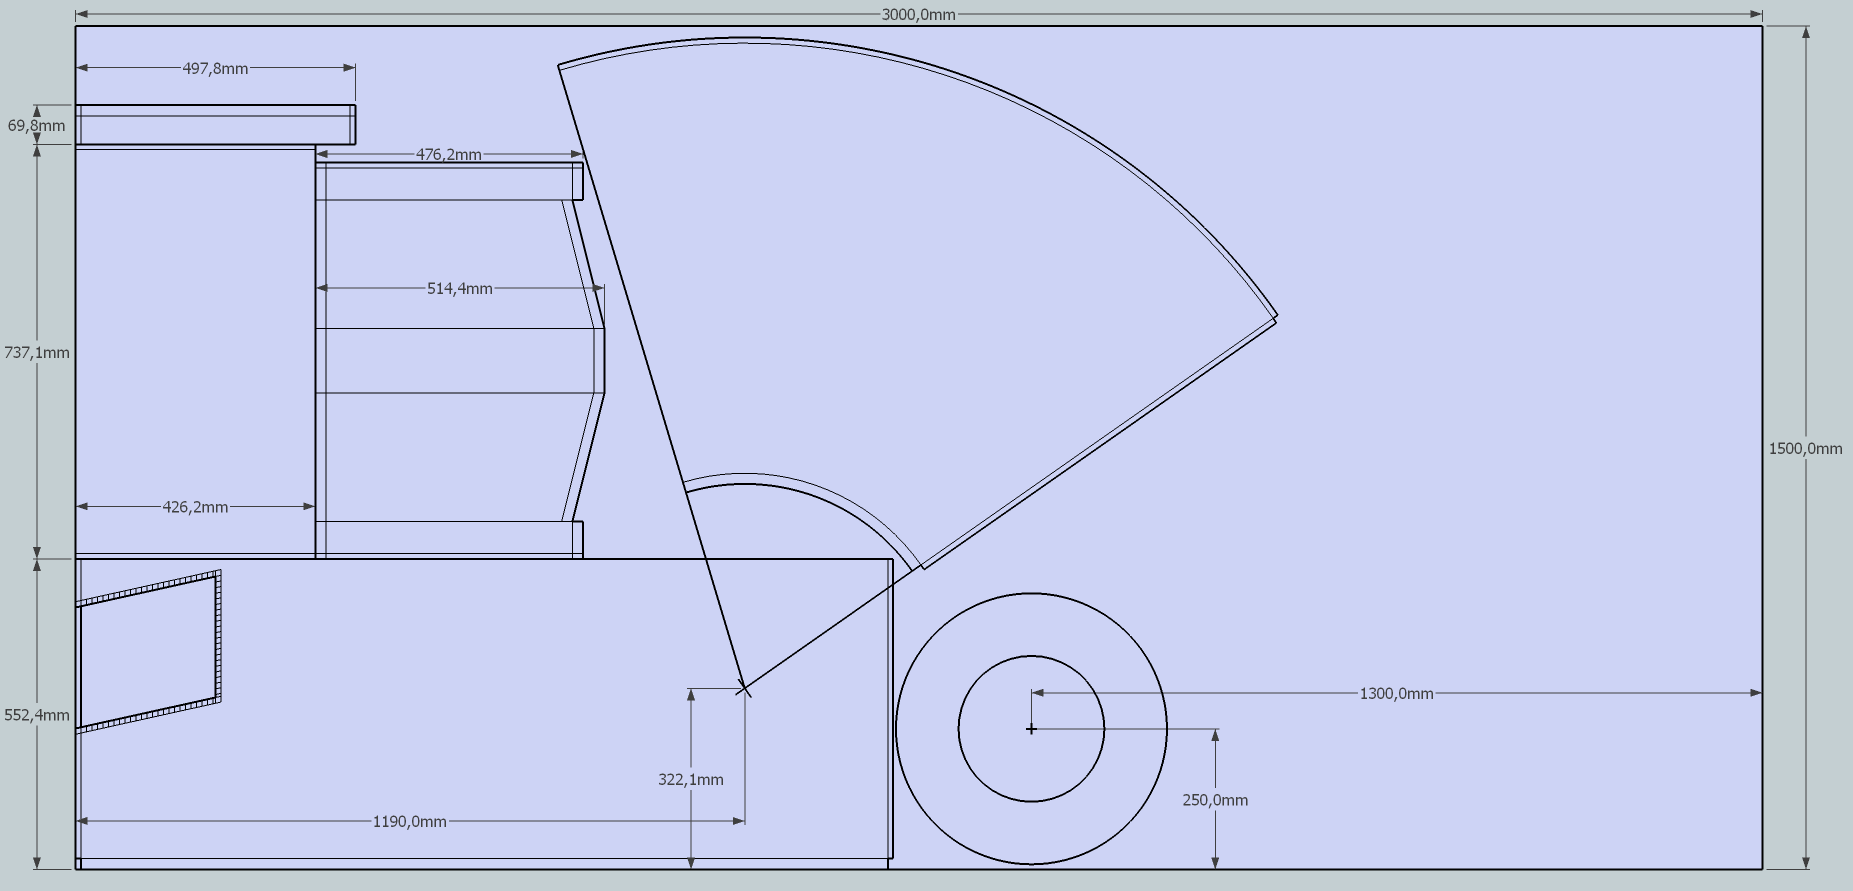Viewport: 1853px width, 891px height.
Task: Select the hatched trapezoid window shape
Action: click(149, 651)
